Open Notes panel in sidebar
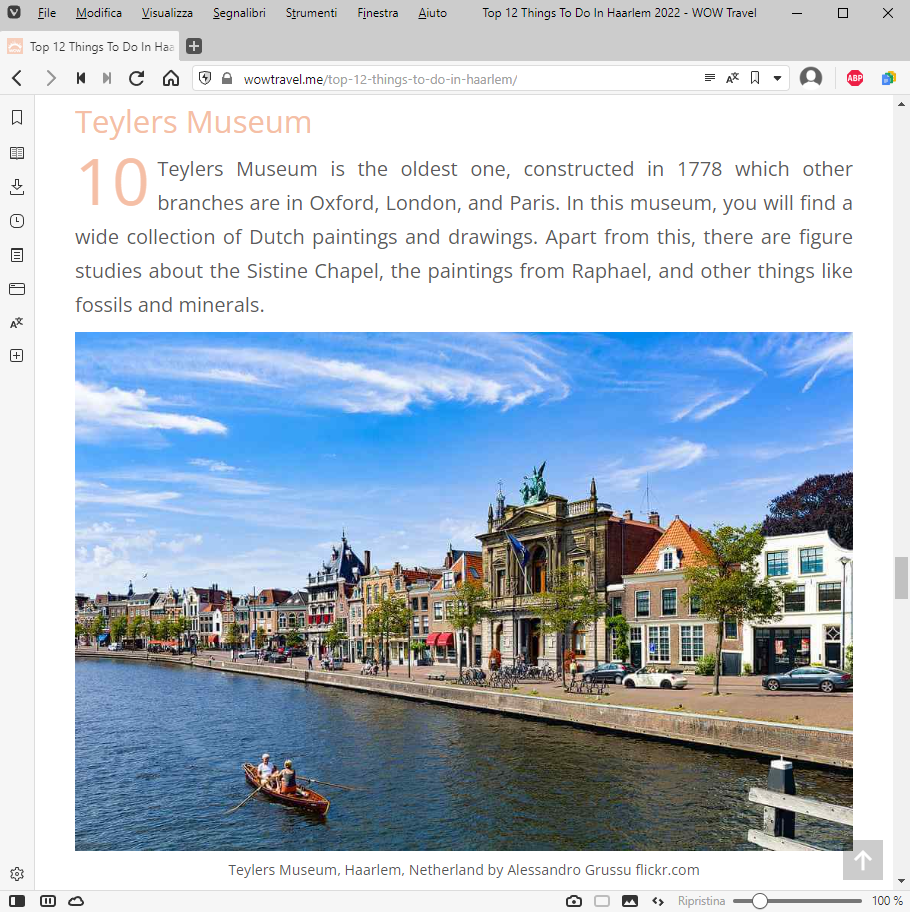910x912 pixels. point(17,255)
